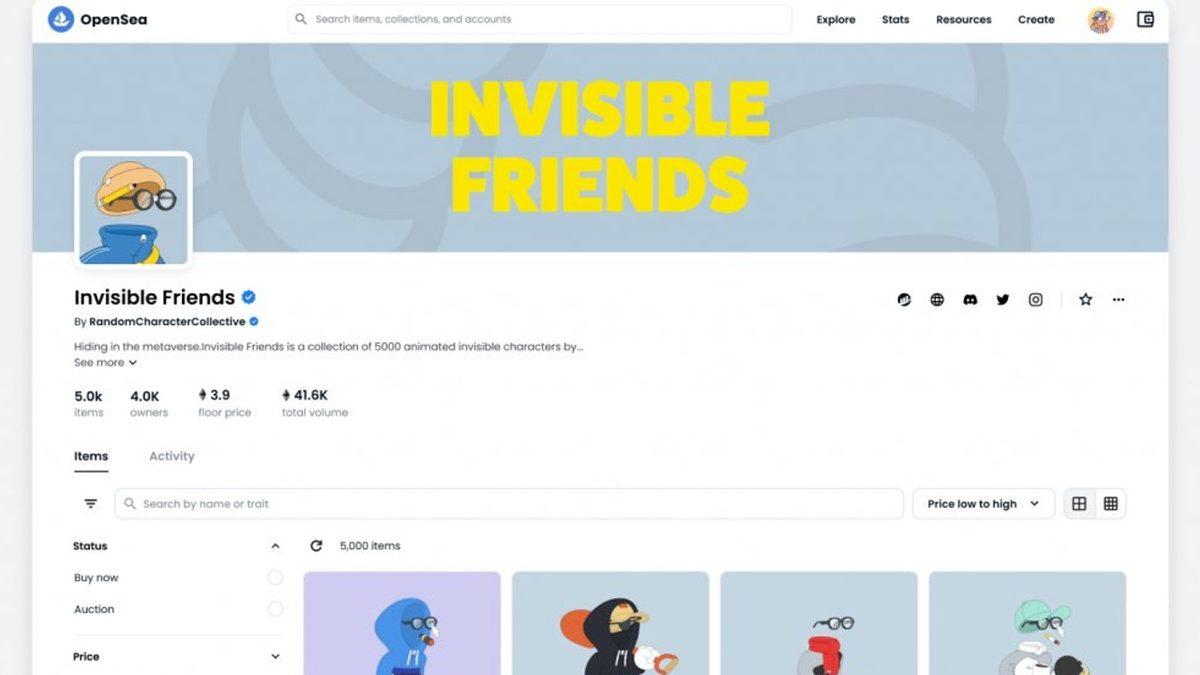Open the three-dot more options menu
Image resolution: width=1200 pixels, height=675 pixels.
pos(1118,299)
